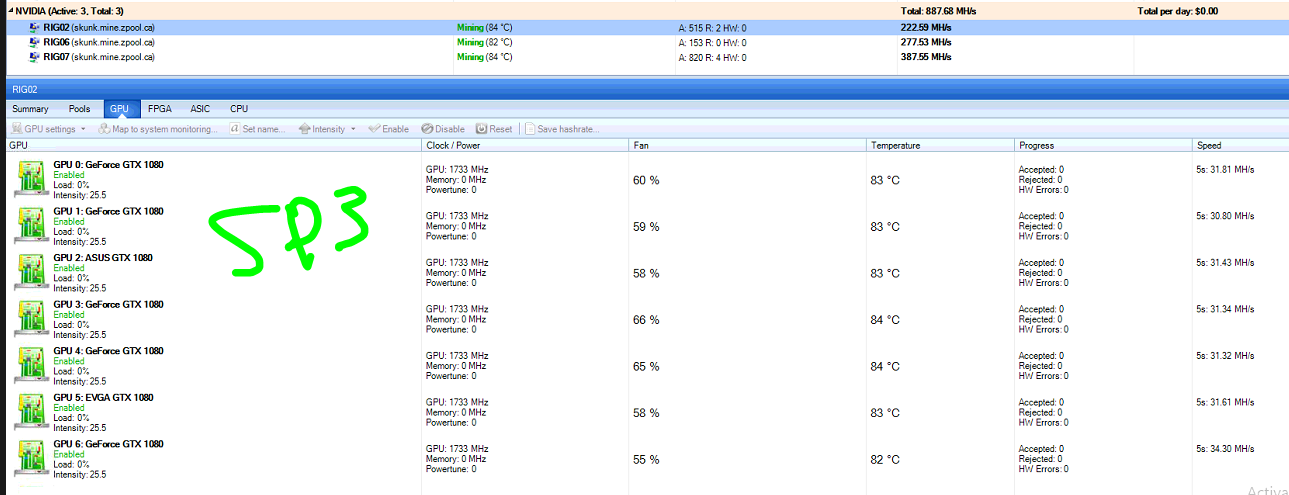The image size is (1289, 495).
Task: Click the GPU 0 card icon
Action: [31, 179]
